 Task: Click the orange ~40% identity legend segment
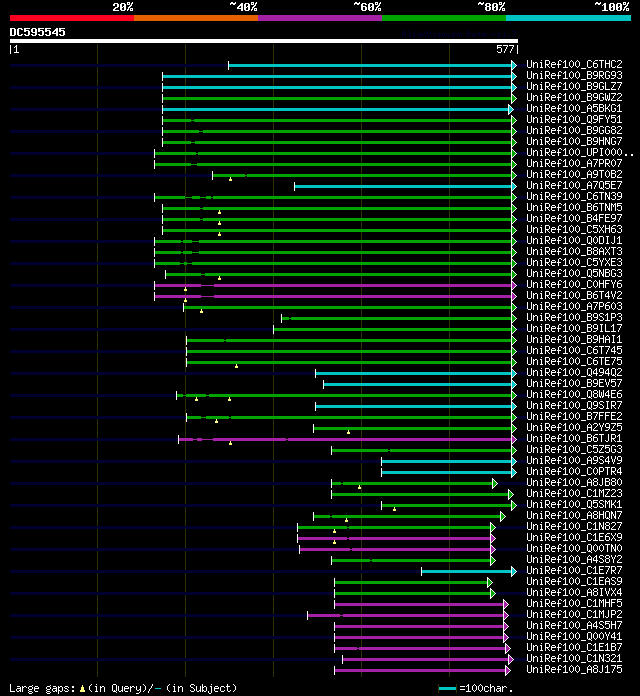coord(196,18)
